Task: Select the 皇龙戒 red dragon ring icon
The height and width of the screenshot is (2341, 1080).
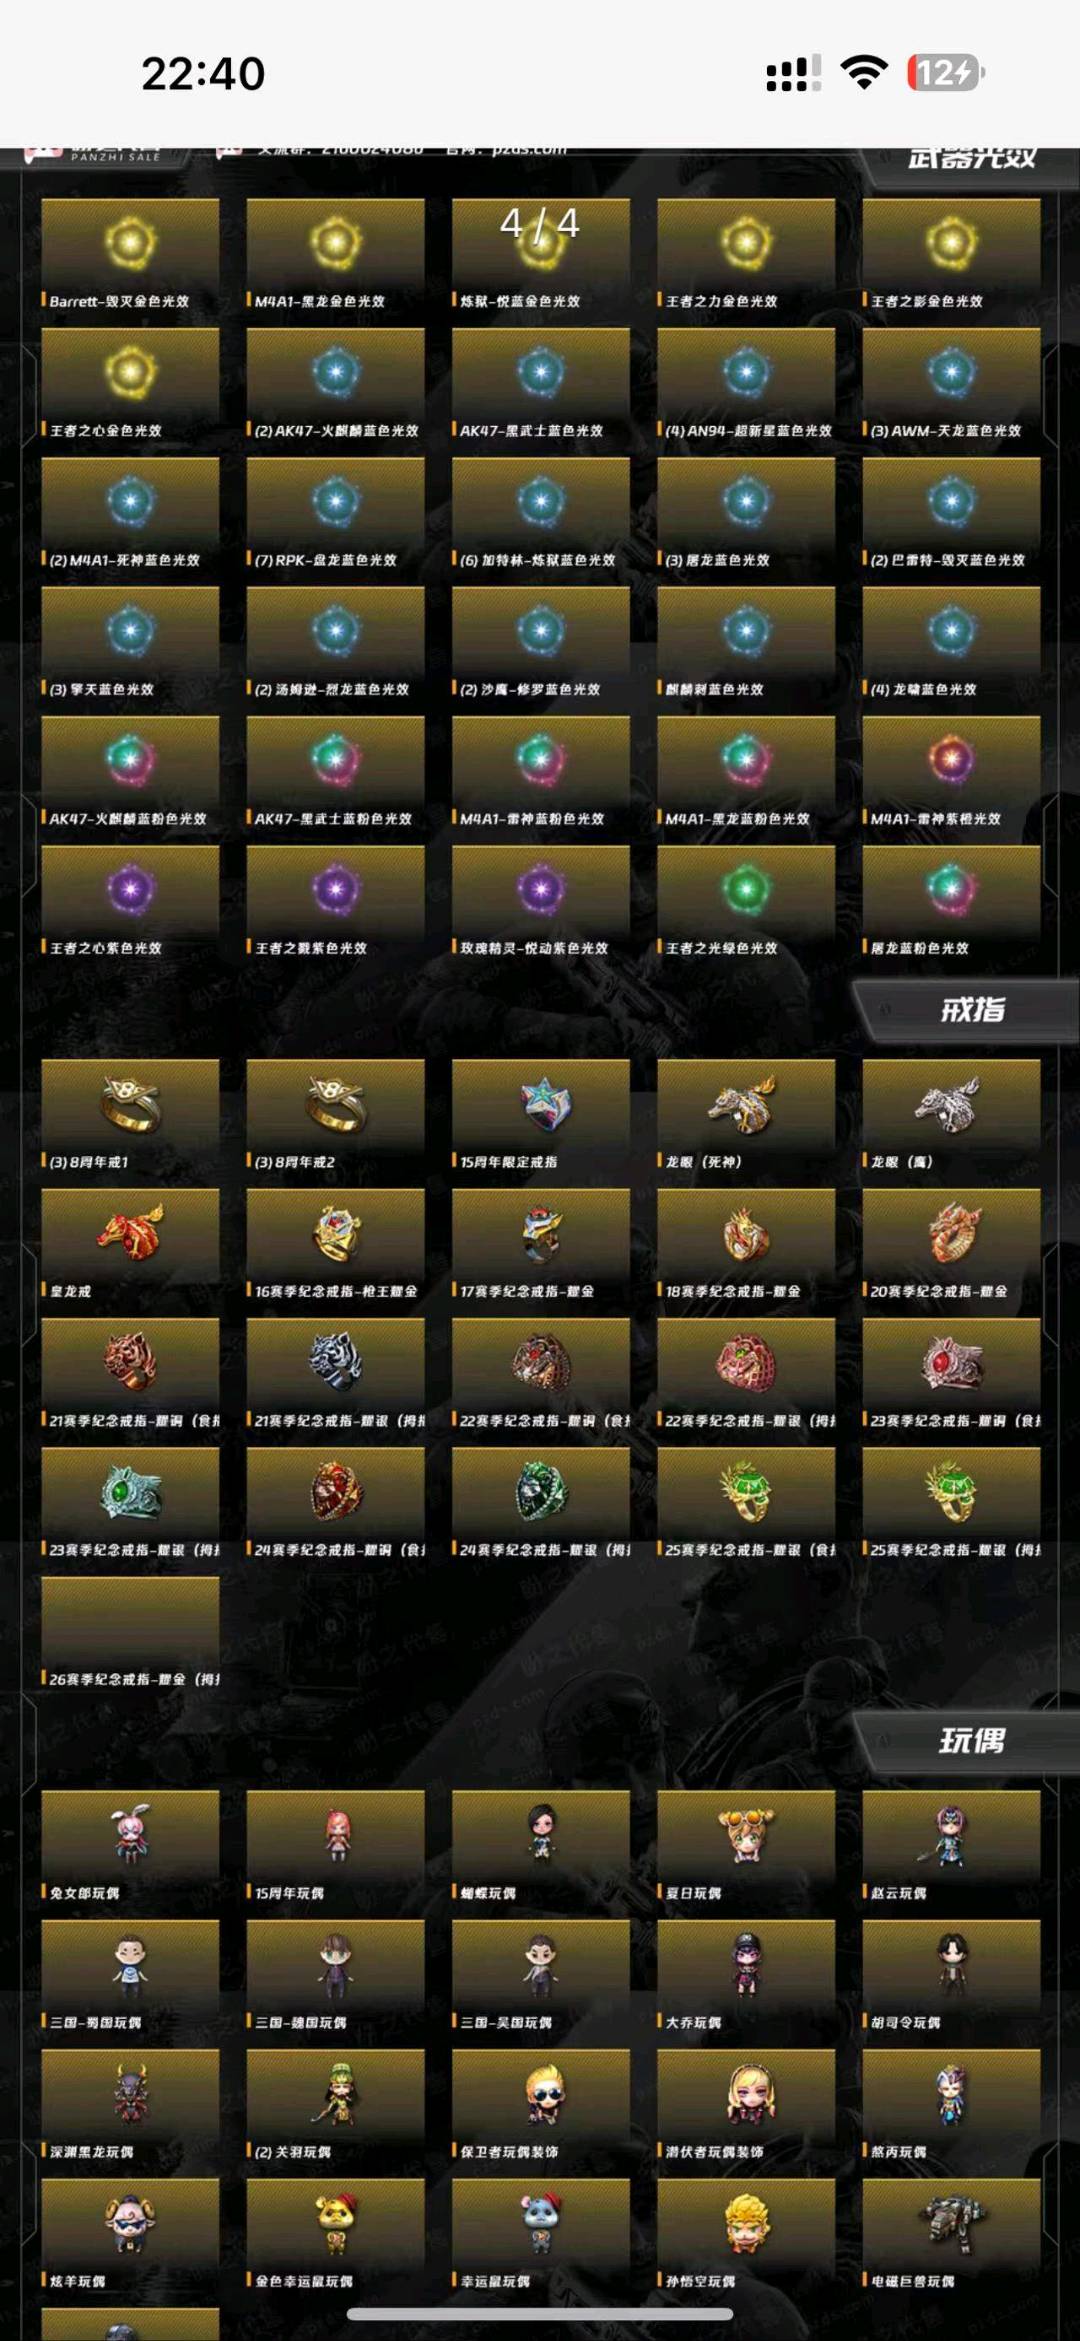Action: (131, 1232)
